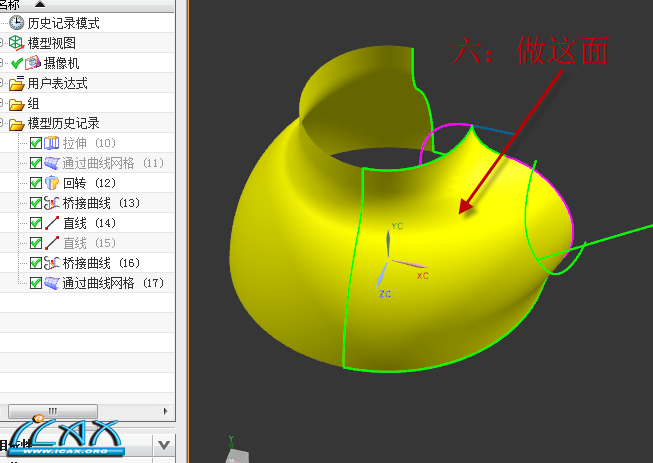Click the navigator horizontal scrollbar thumb

[x=53, y=411]
